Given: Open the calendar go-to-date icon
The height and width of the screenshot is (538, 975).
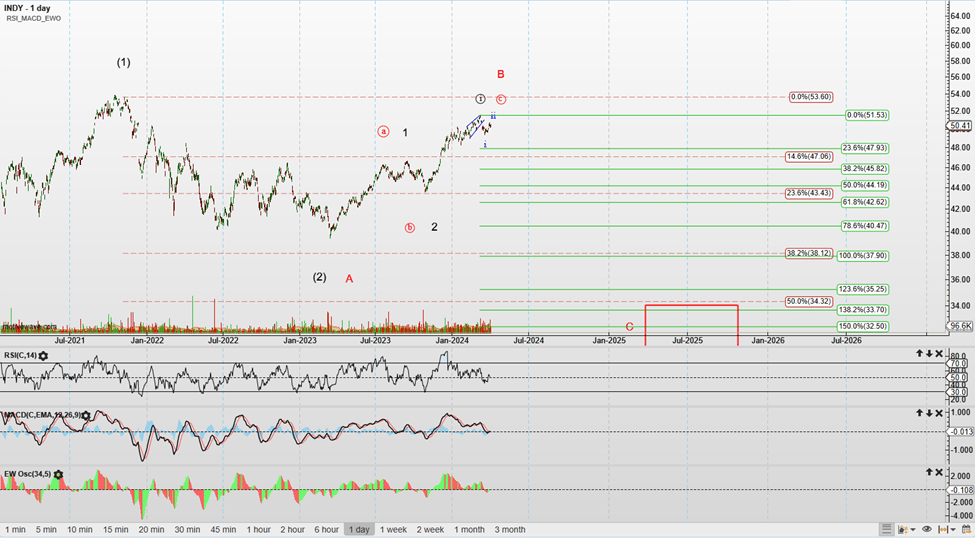Looking at the screenshot, I should pyautogui.click(x=966, y=529).
